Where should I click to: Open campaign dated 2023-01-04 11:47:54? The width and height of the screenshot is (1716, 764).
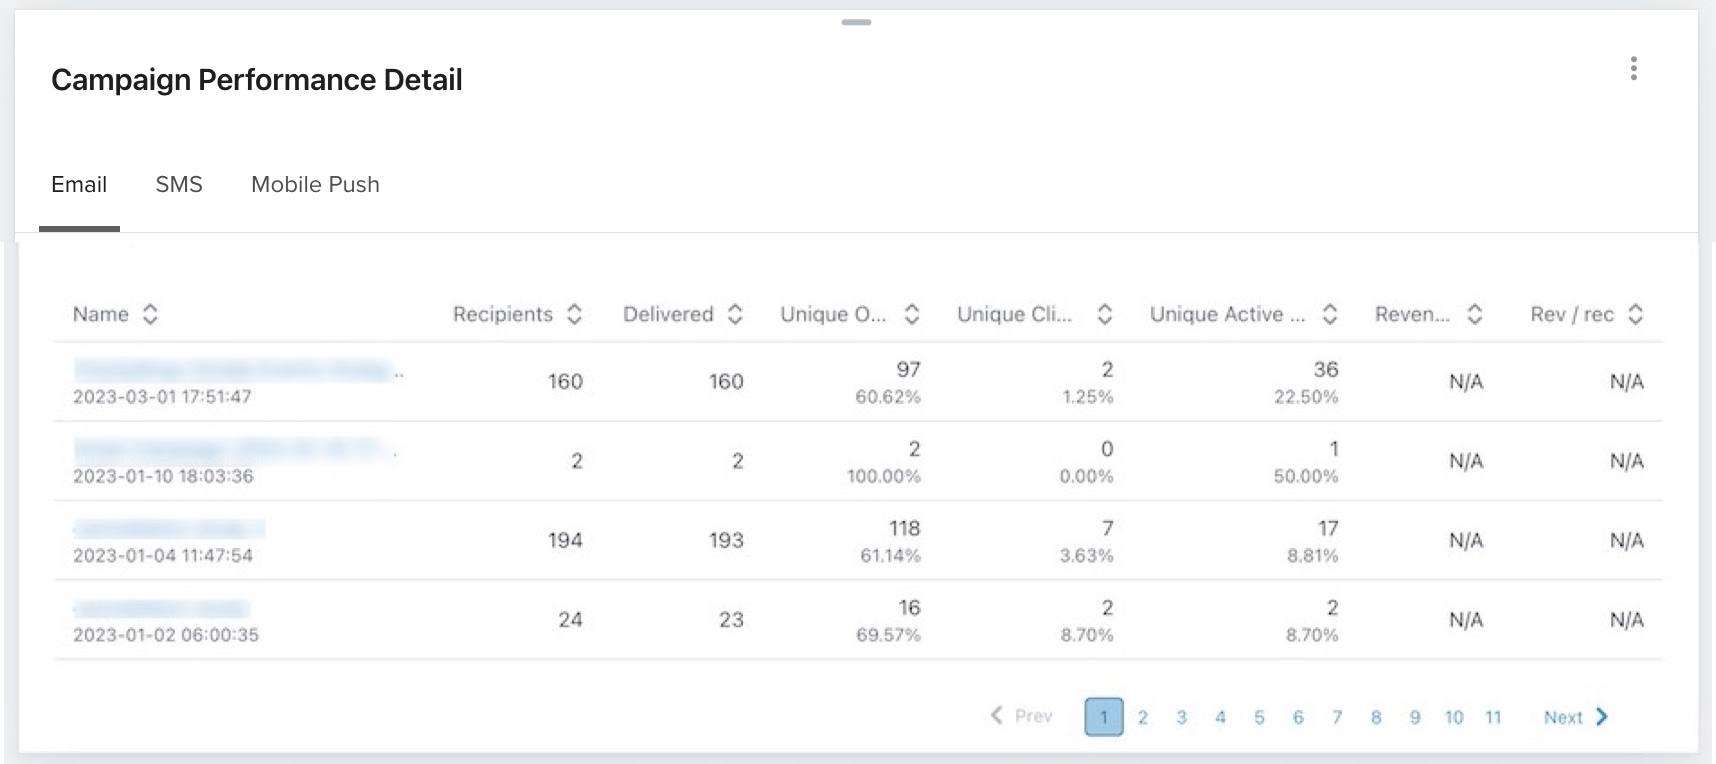click(x=168, y=529)
